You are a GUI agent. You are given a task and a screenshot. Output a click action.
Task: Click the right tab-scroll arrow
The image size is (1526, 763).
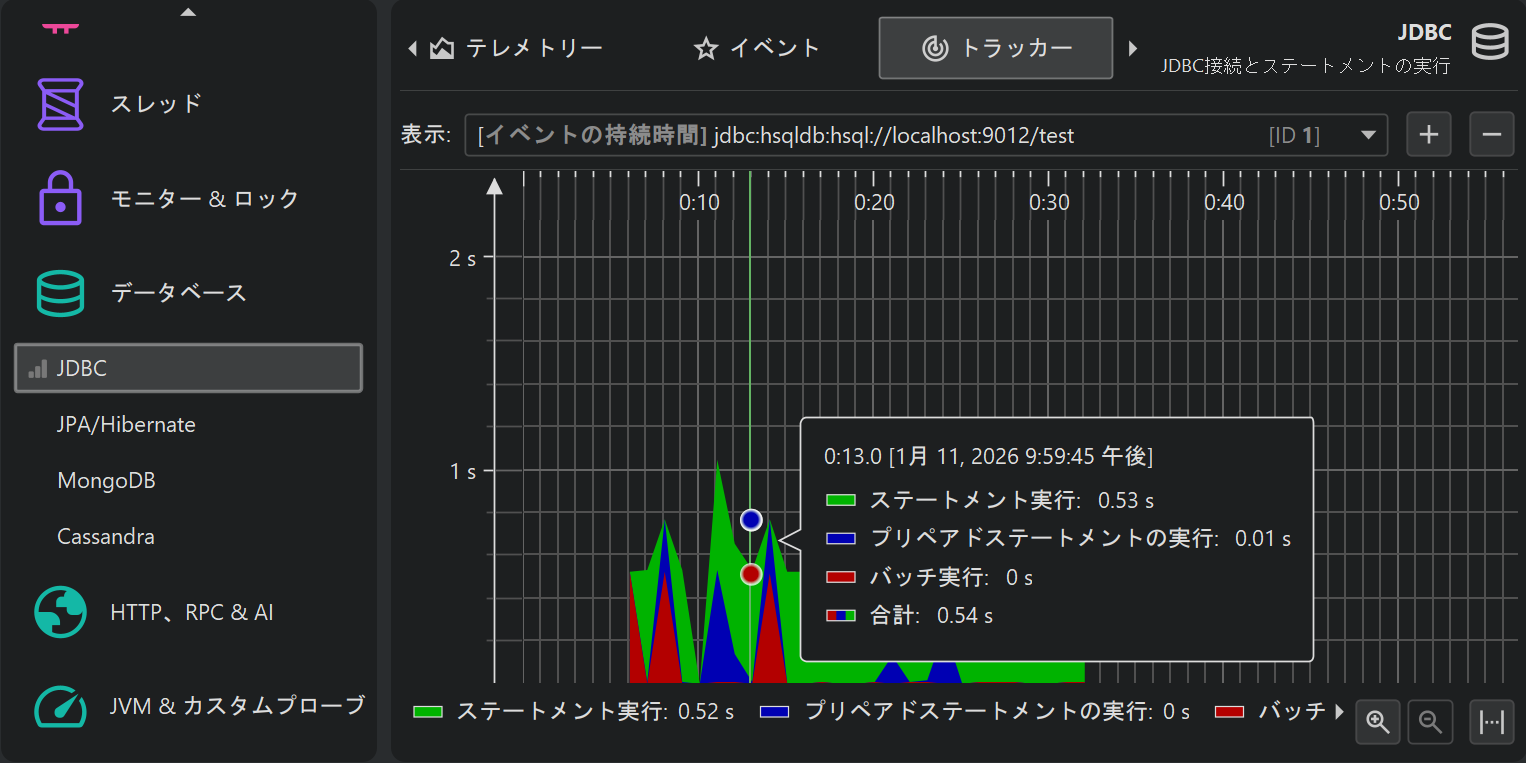[1133, 48]
